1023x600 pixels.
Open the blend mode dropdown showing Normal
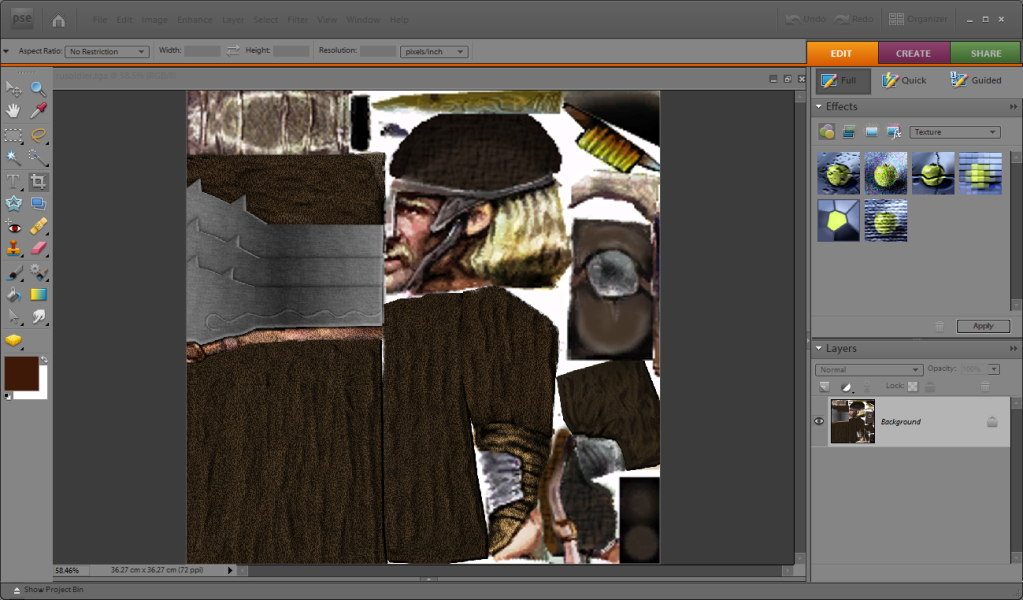pos(868,369)
